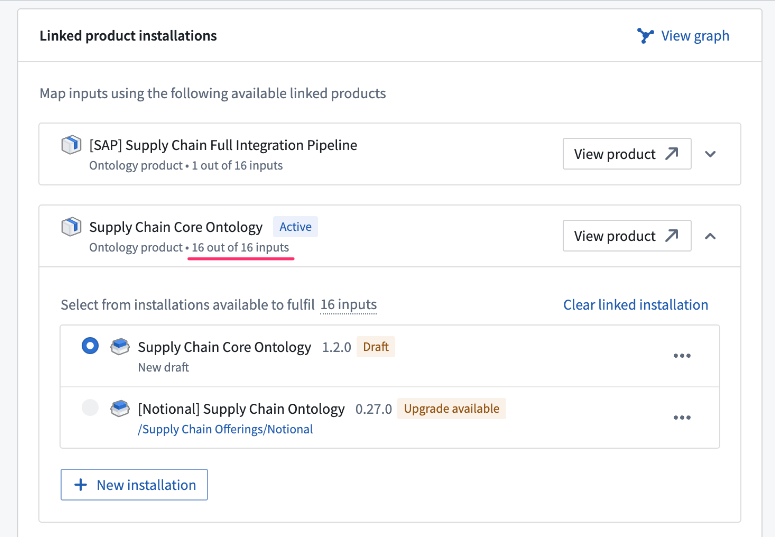Open the /Supply Chain Offerings/Notional path link
This screenshot has width=775, height=537.
225,429
